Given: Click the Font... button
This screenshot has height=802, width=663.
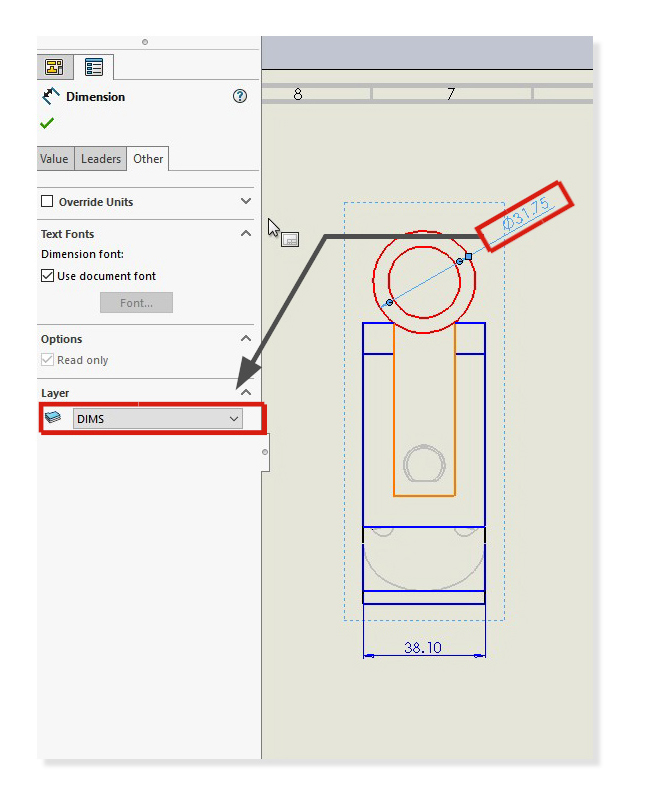Looking at the screenshot, I should coord(136,303).
